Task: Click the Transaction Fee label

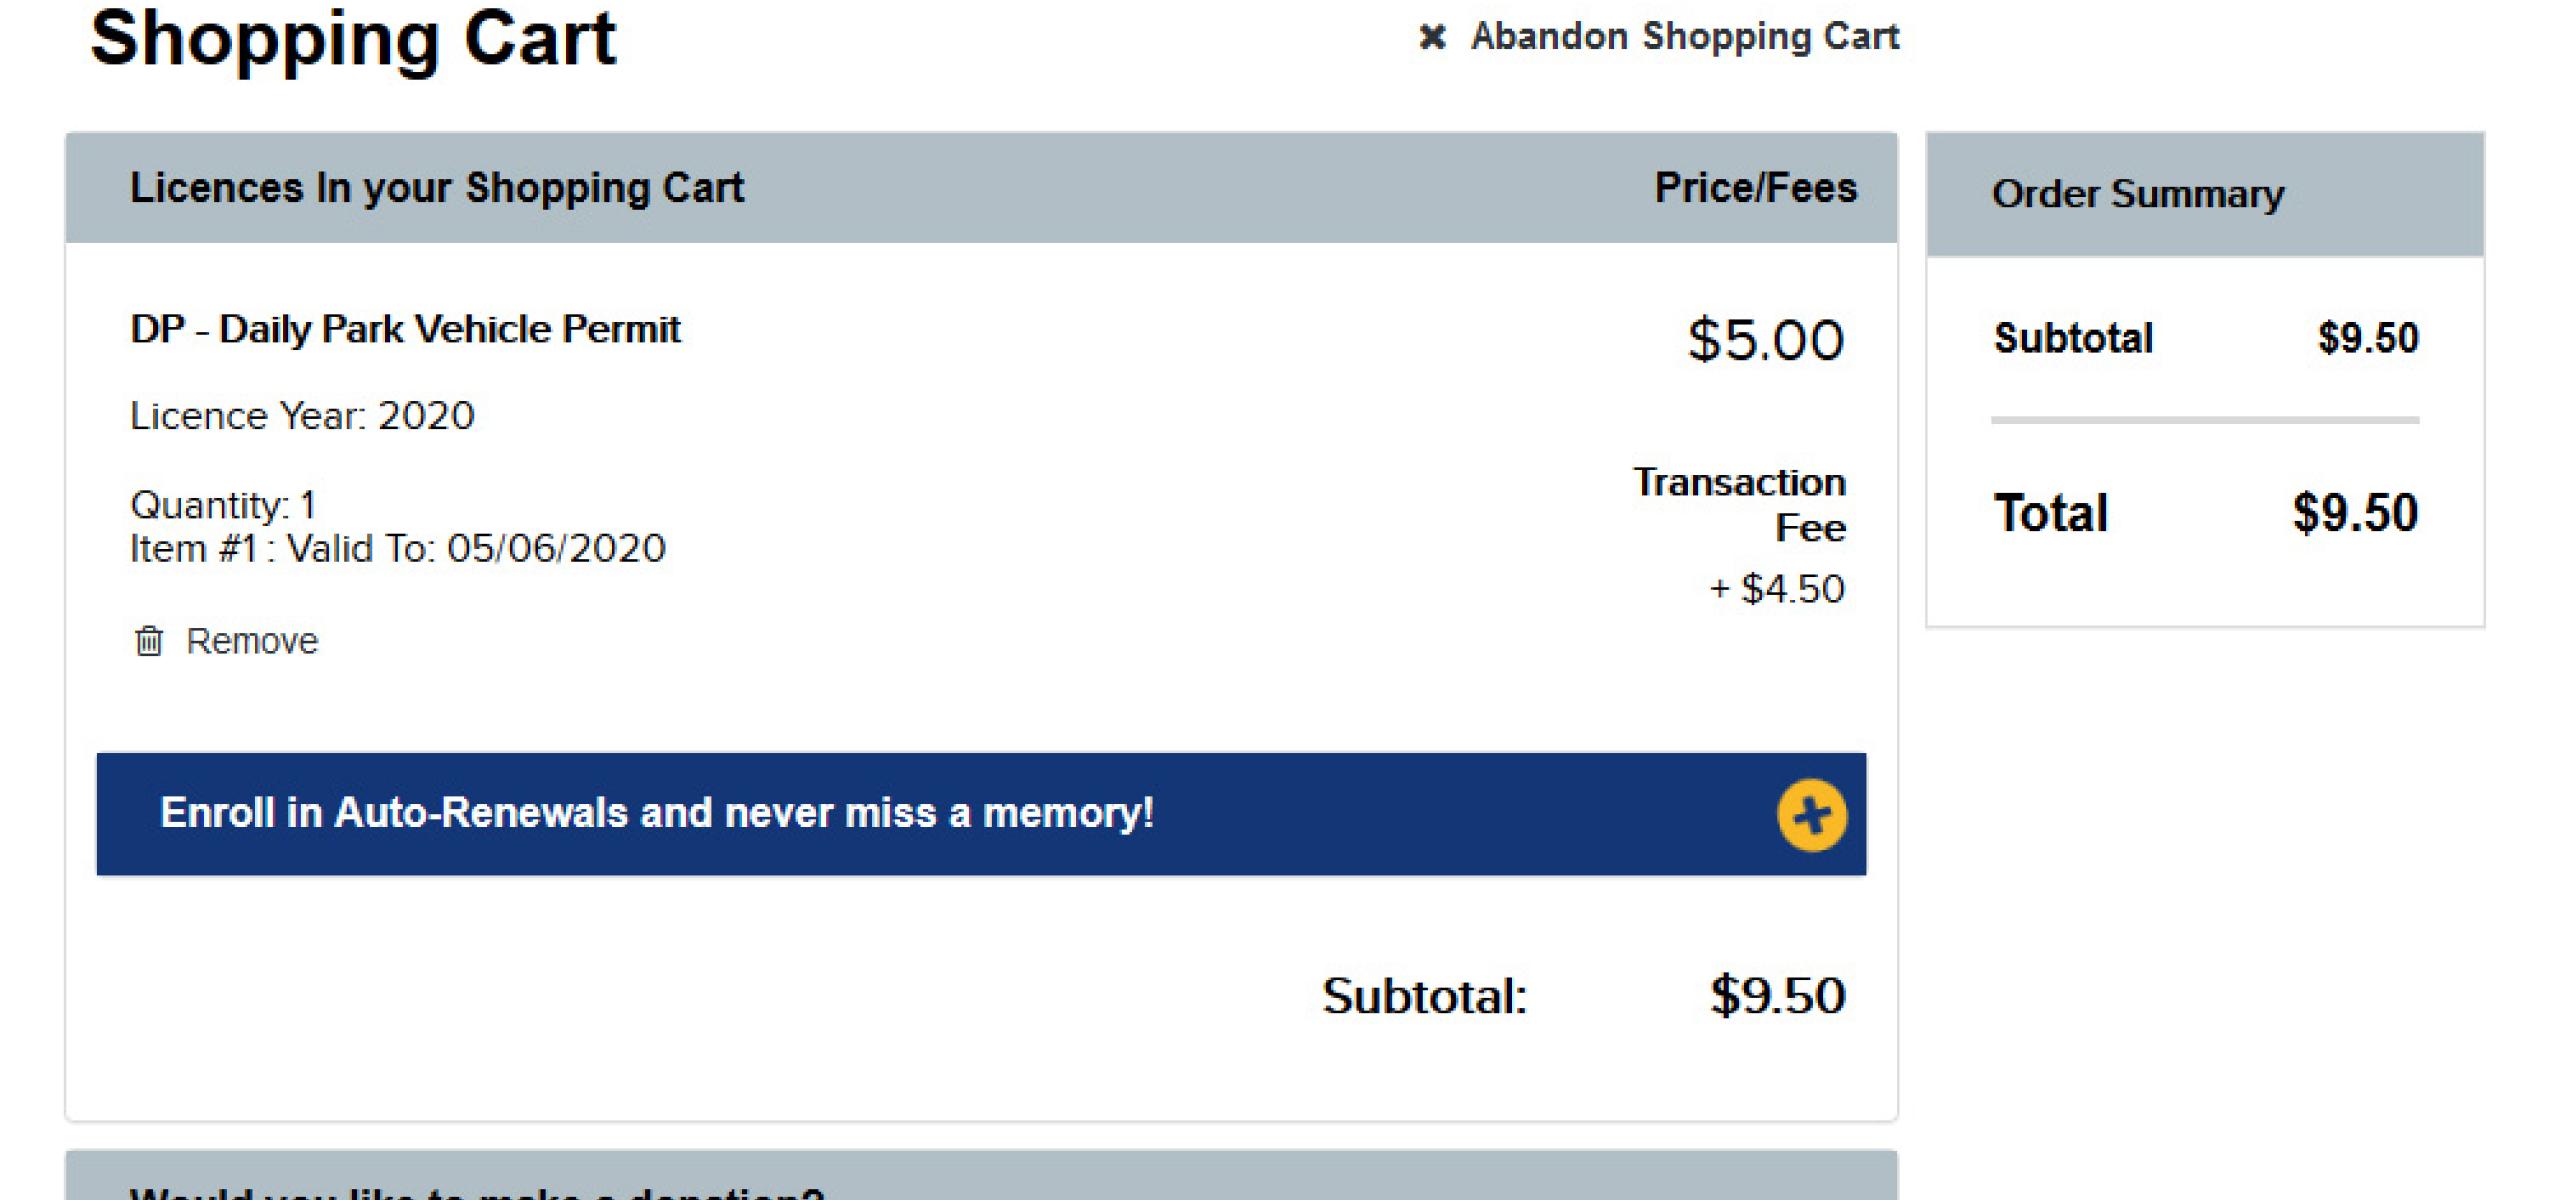Action: point(1740,504)
